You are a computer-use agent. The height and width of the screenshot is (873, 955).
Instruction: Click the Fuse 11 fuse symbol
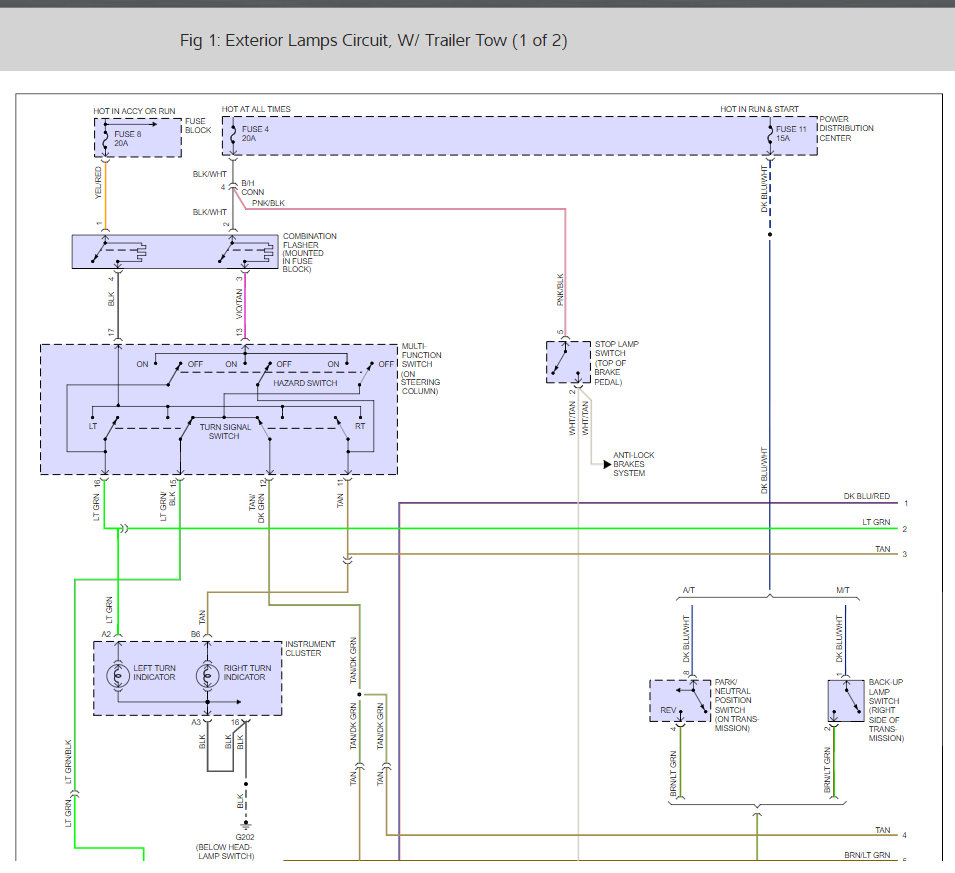click(x=770, y=135)
